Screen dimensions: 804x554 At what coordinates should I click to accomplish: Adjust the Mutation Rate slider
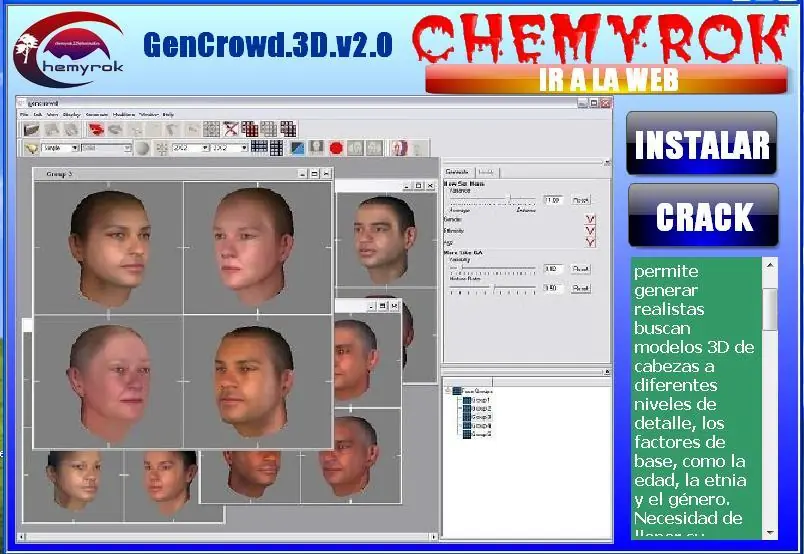click(x=493, y=289)
